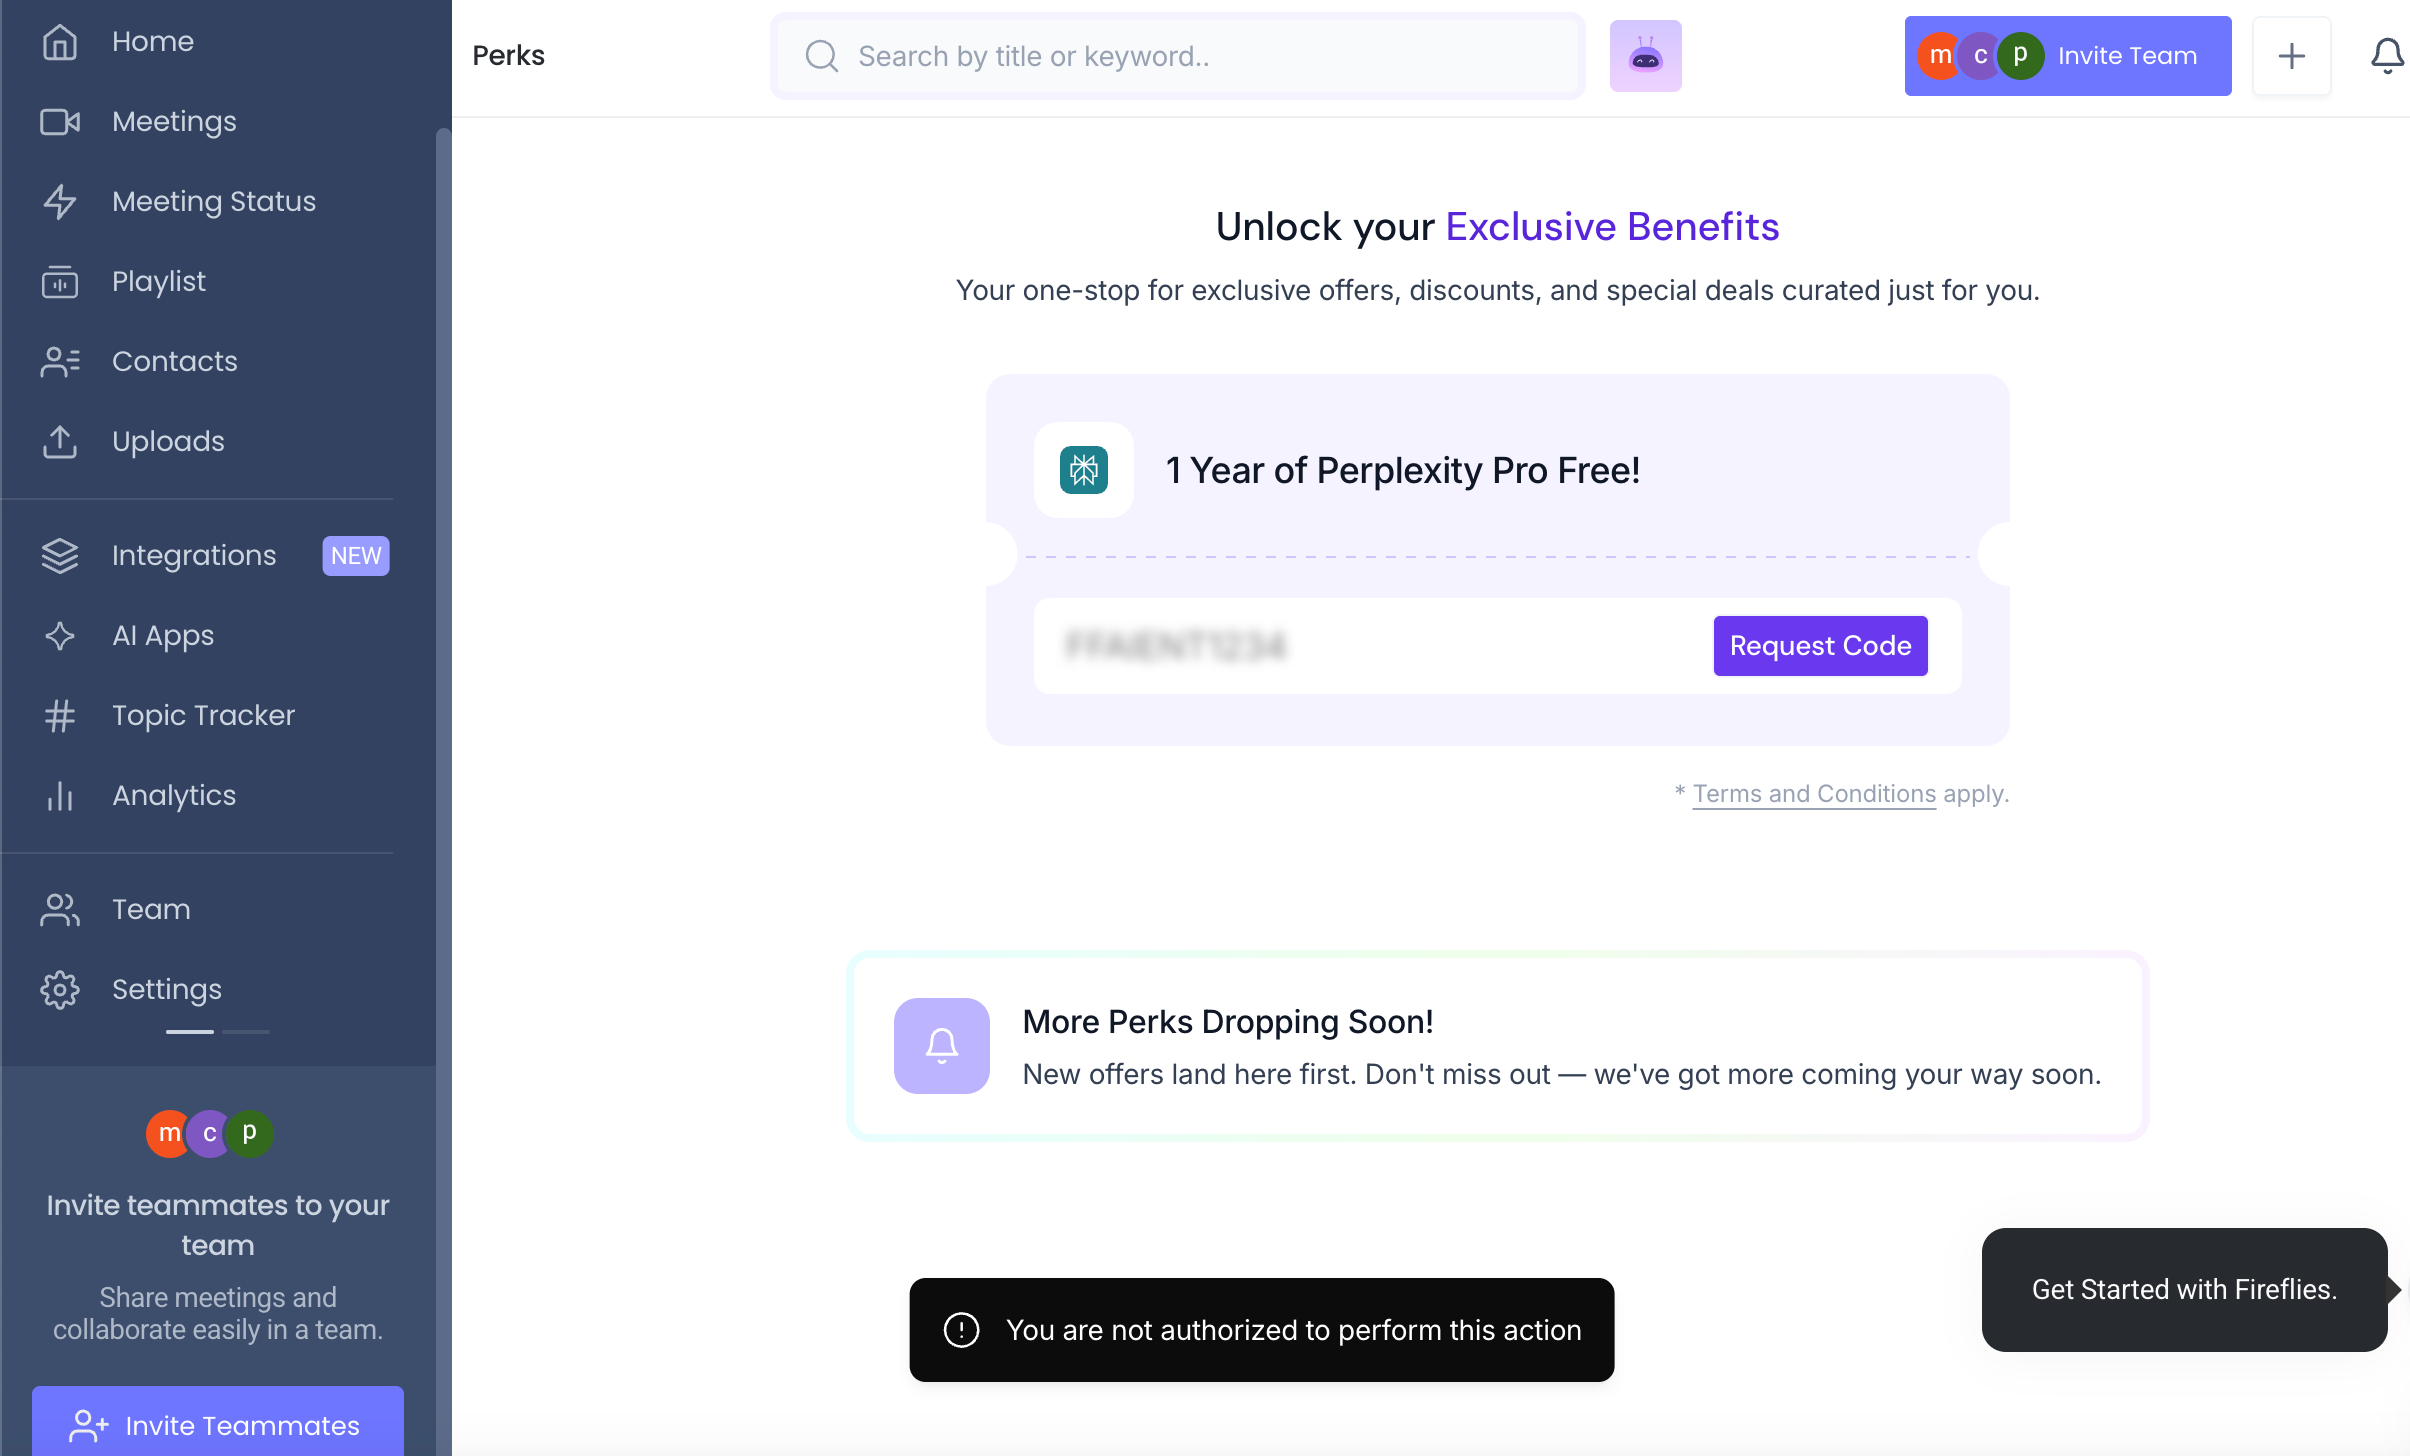Open Settings gear in sidebar
The width and height of the screenshot is (2410, 1456).
click(x=60, y=989)
